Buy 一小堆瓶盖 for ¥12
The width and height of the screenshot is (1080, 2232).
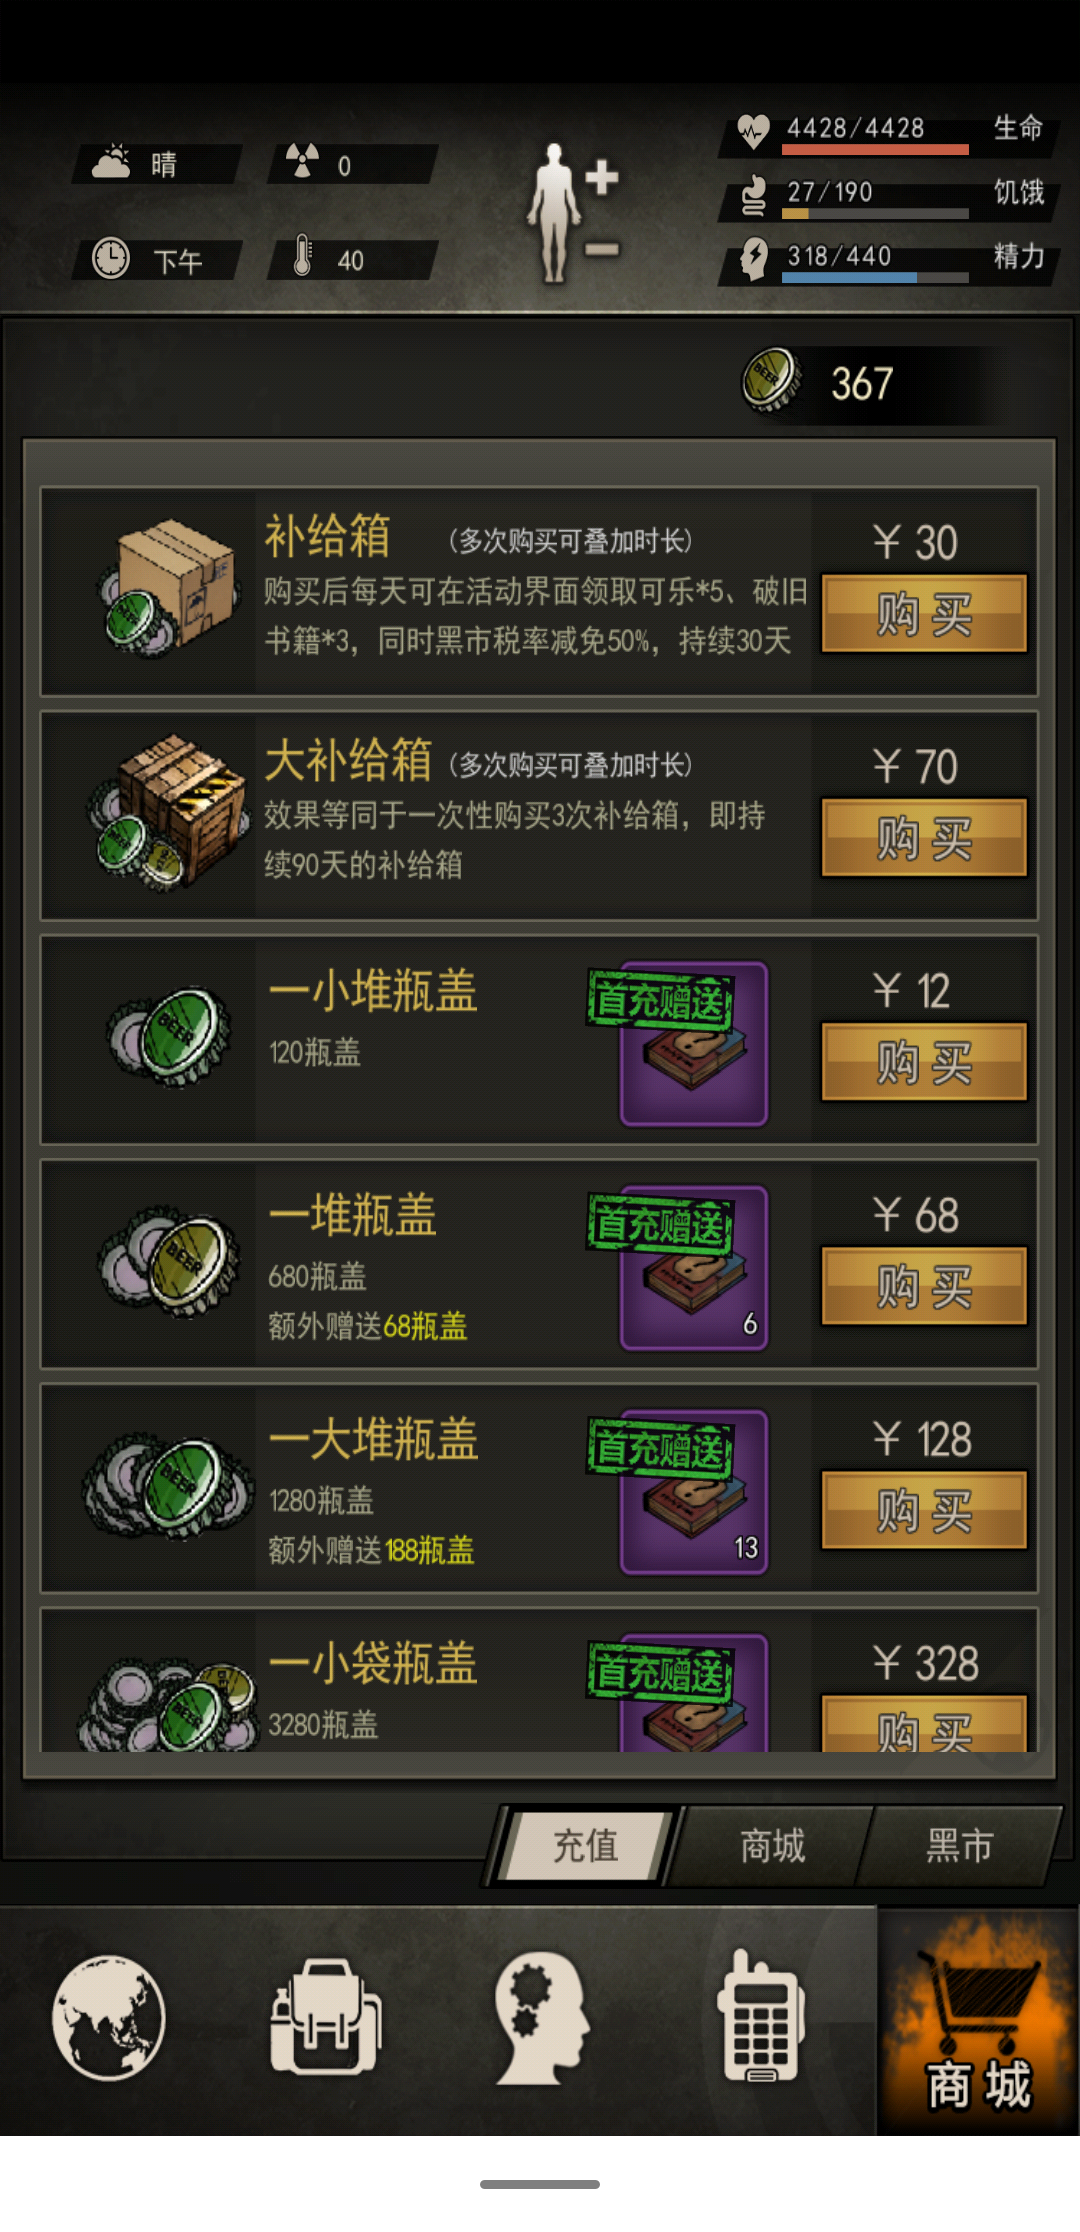coord(924,1061)
